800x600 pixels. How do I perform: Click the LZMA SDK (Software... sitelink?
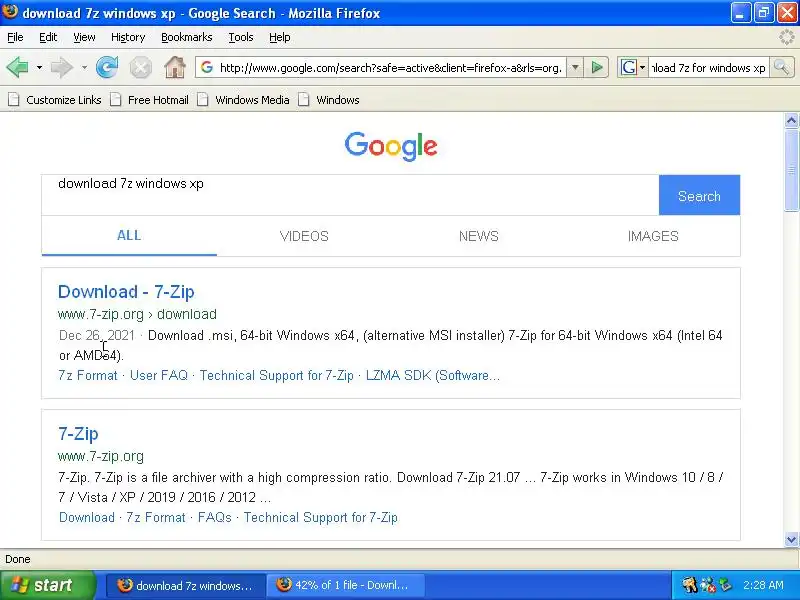(x=433, y=376)
